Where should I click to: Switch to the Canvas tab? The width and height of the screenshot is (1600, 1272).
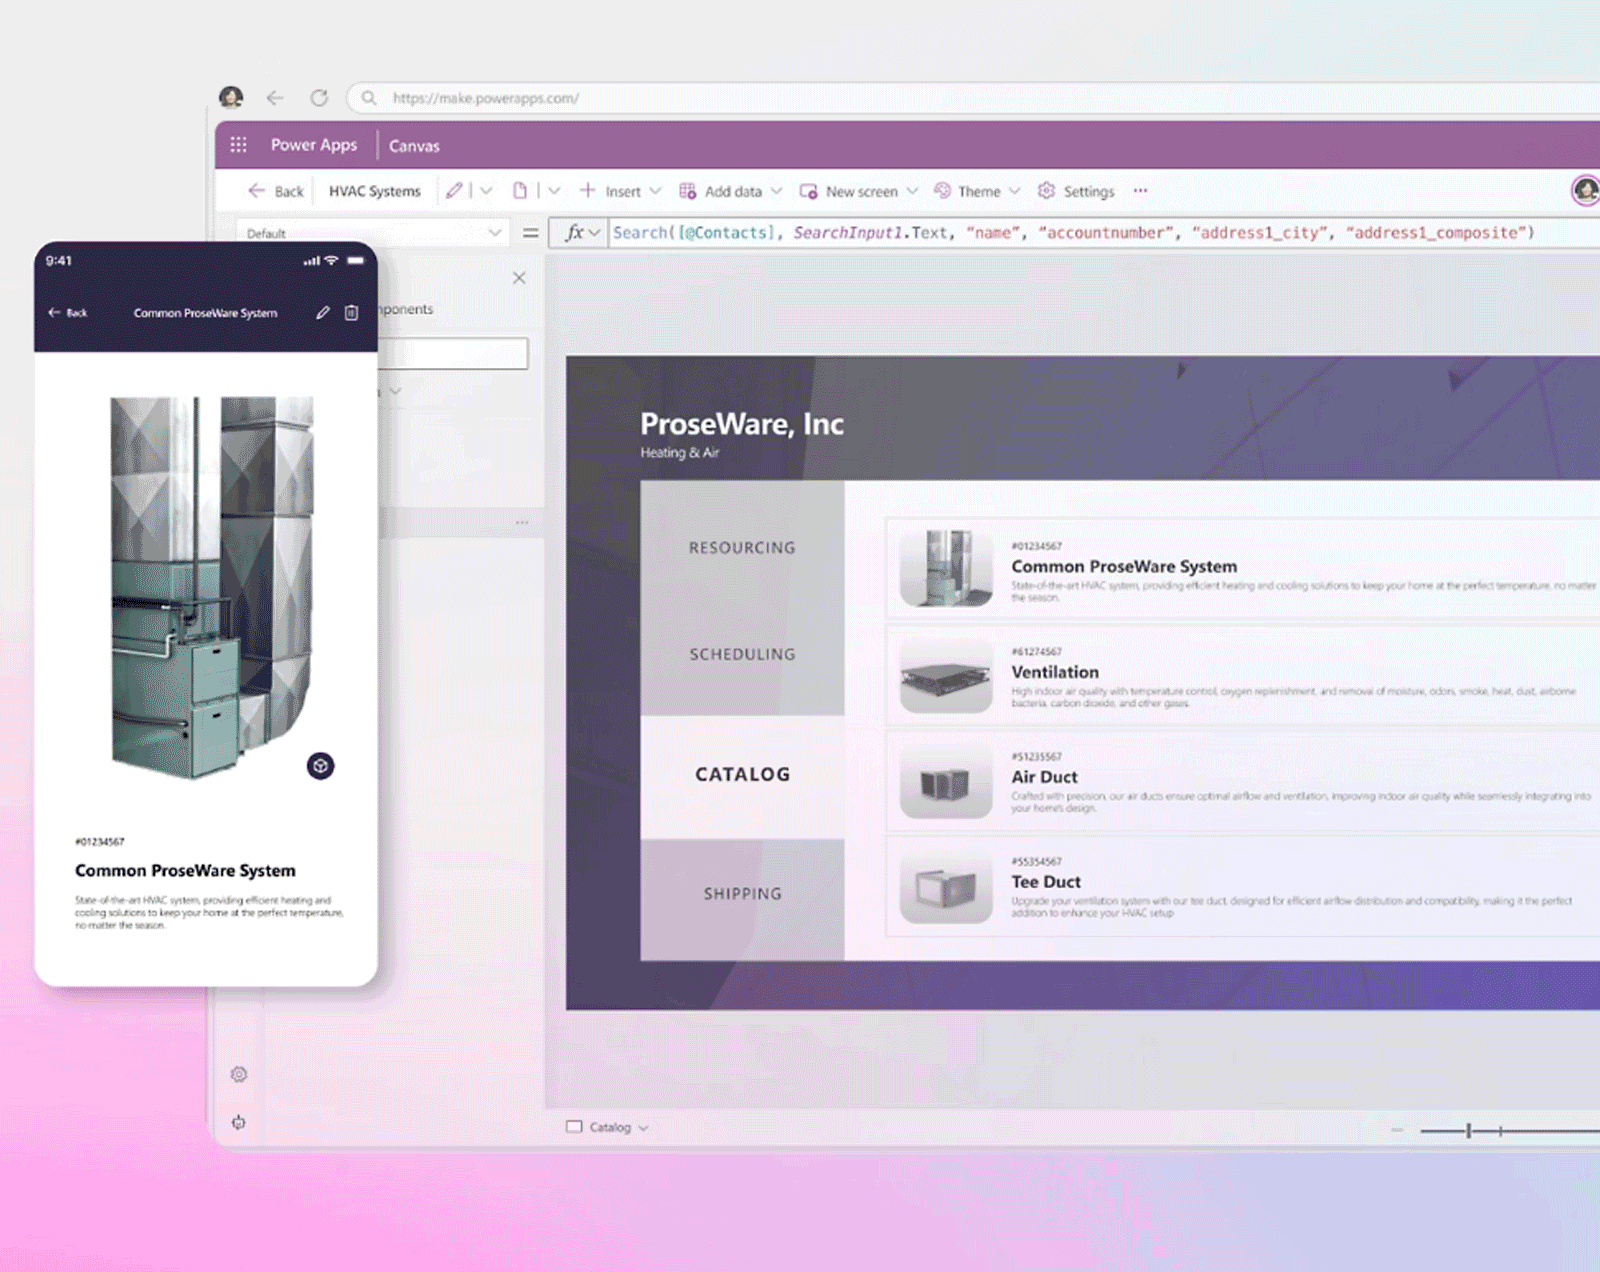pyautogui.click(x=414, y=145)
